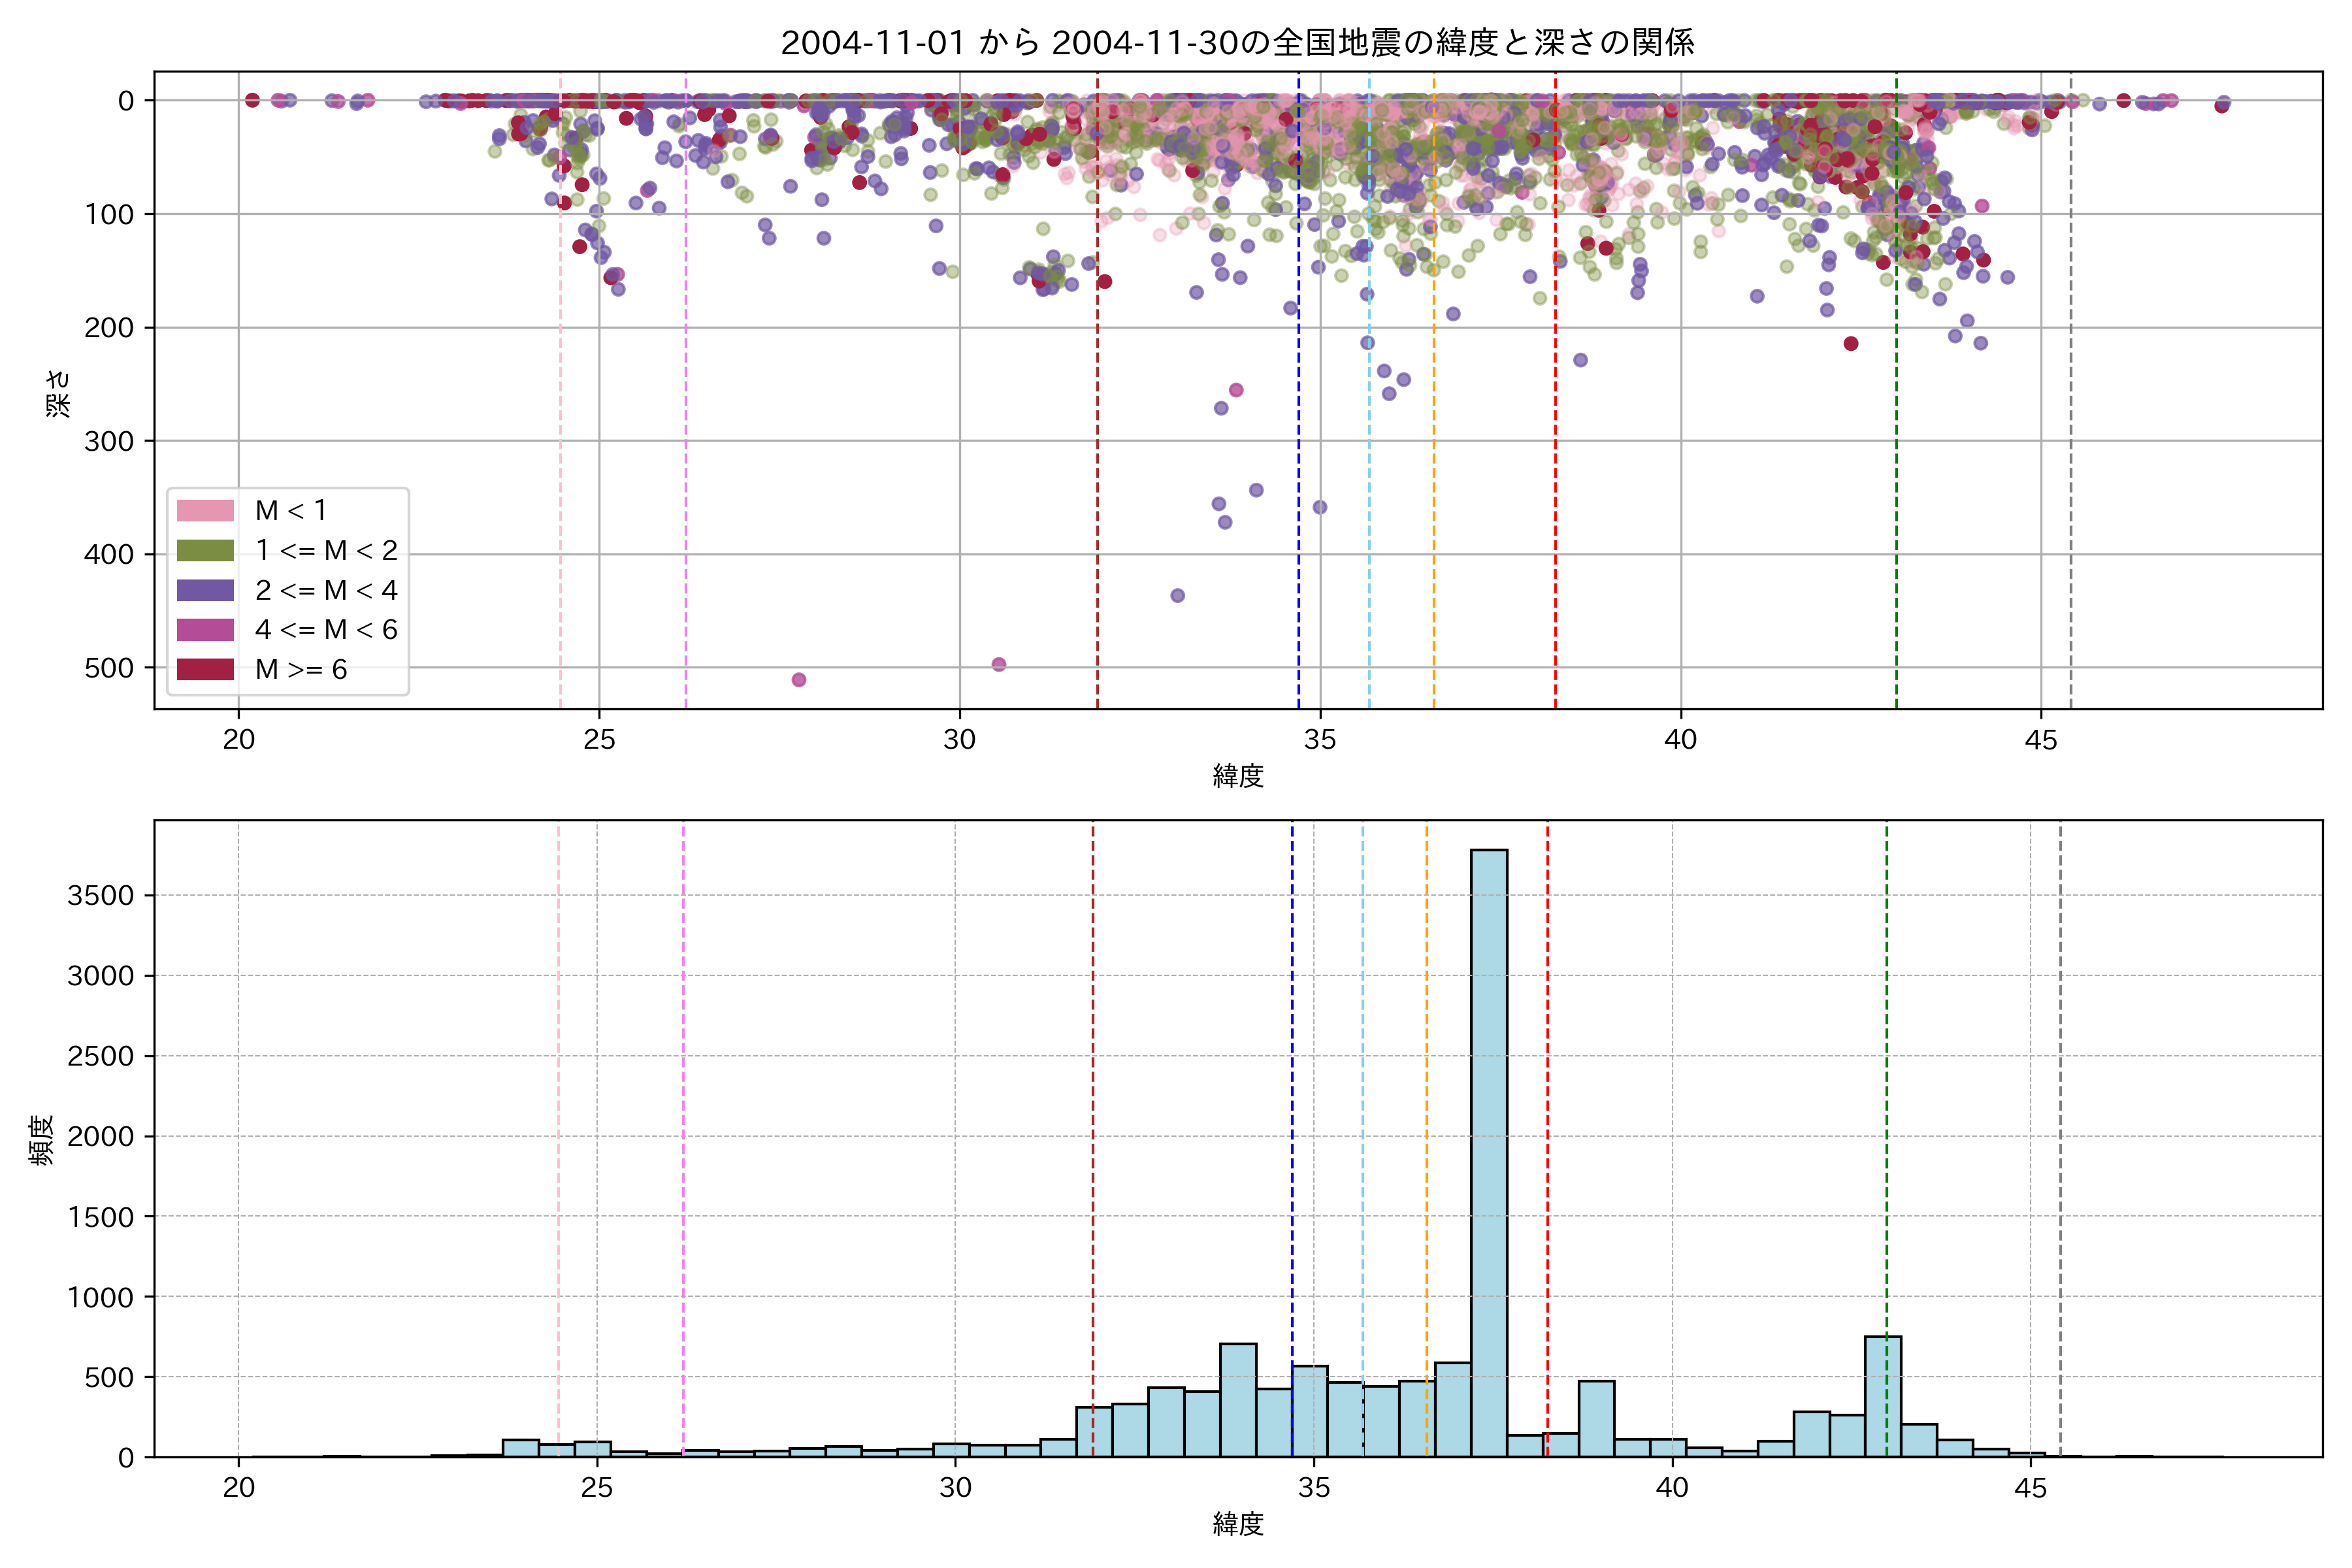
Task: Click the pink M < 1 legend swatch
Action: (x=205, y=511)
